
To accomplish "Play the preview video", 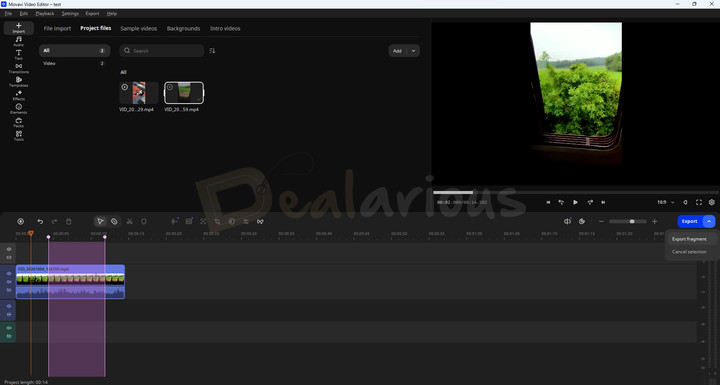I will pos(575,202).
